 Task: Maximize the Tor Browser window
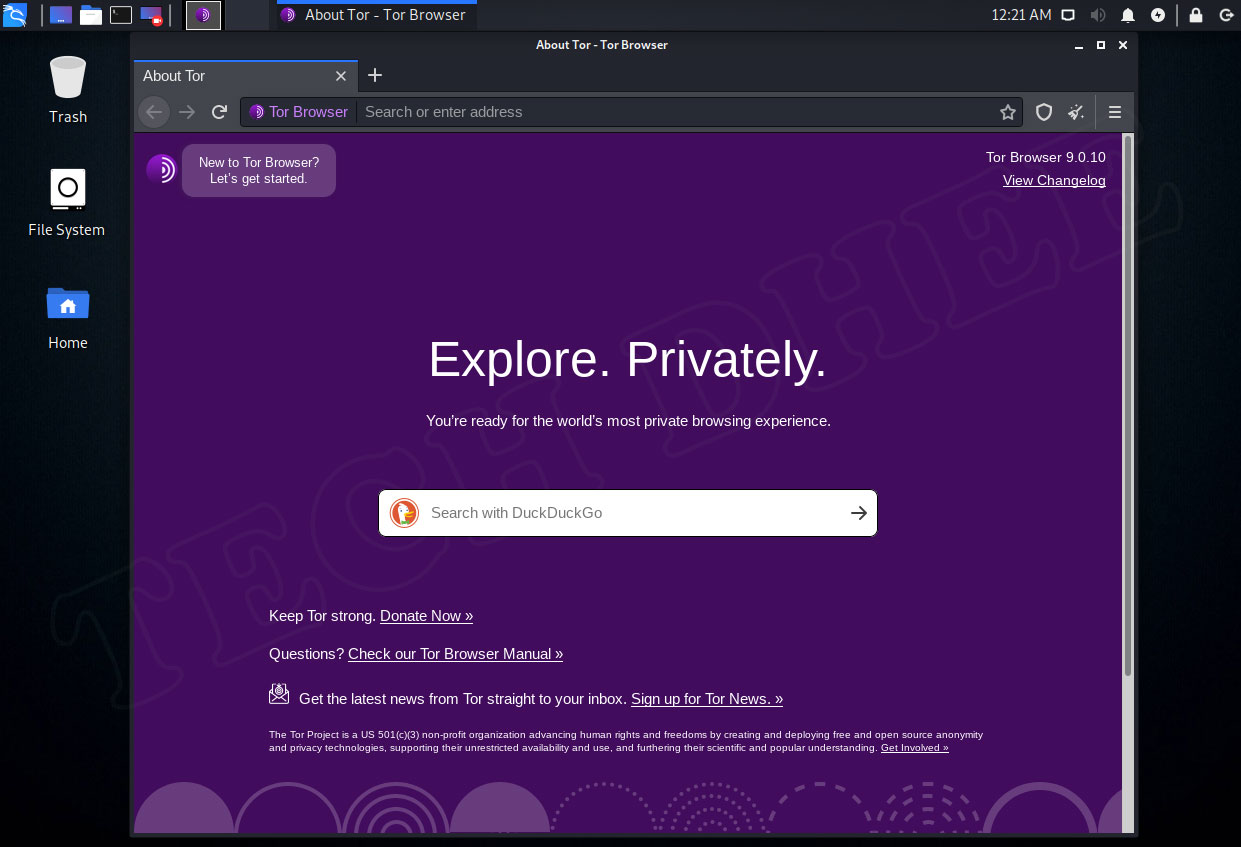1101,45
